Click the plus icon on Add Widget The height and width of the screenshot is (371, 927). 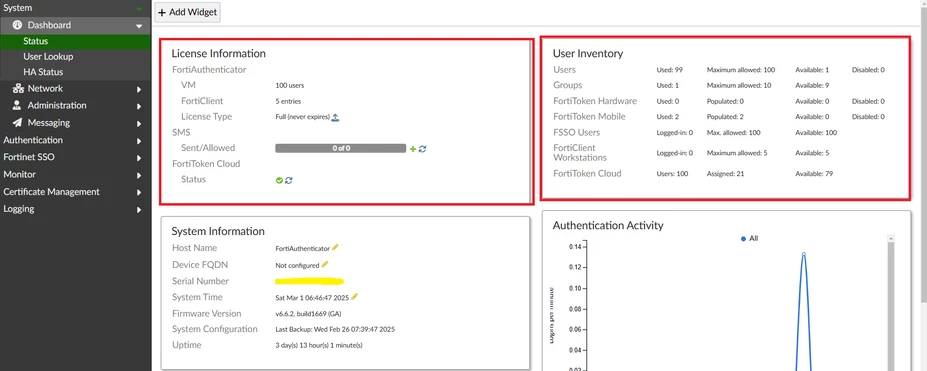point(162,12)
